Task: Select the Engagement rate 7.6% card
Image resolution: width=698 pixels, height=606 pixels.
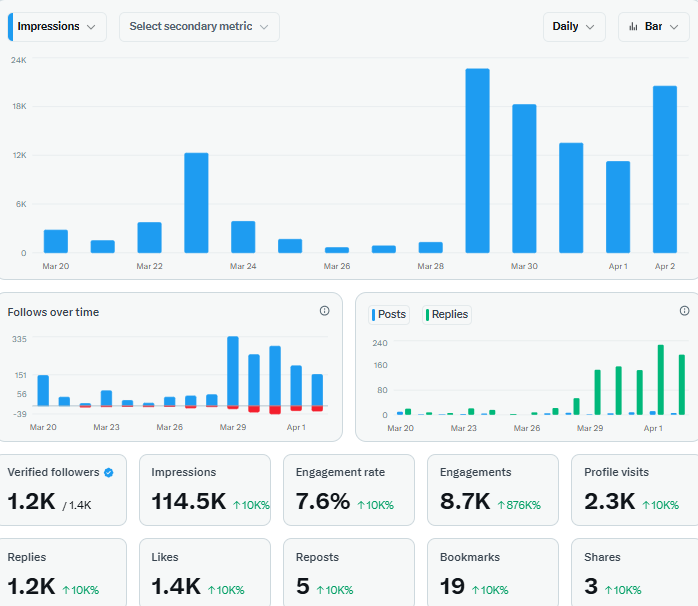Action: 349,490
